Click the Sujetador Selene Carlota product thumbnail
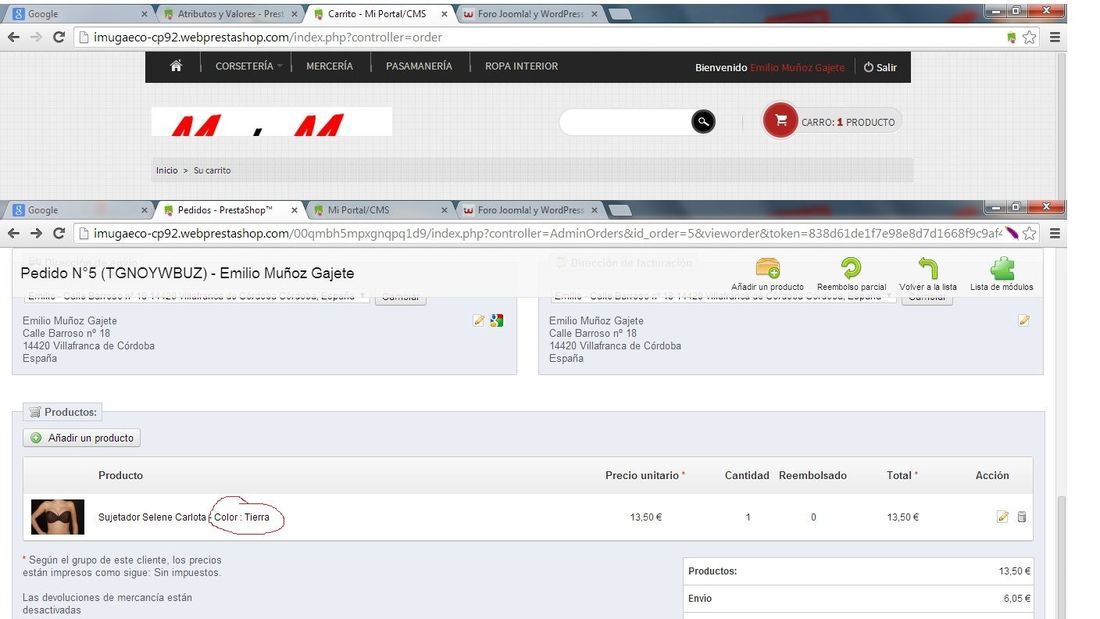Viewport: 1100px width, 619px height. [58, 517]
